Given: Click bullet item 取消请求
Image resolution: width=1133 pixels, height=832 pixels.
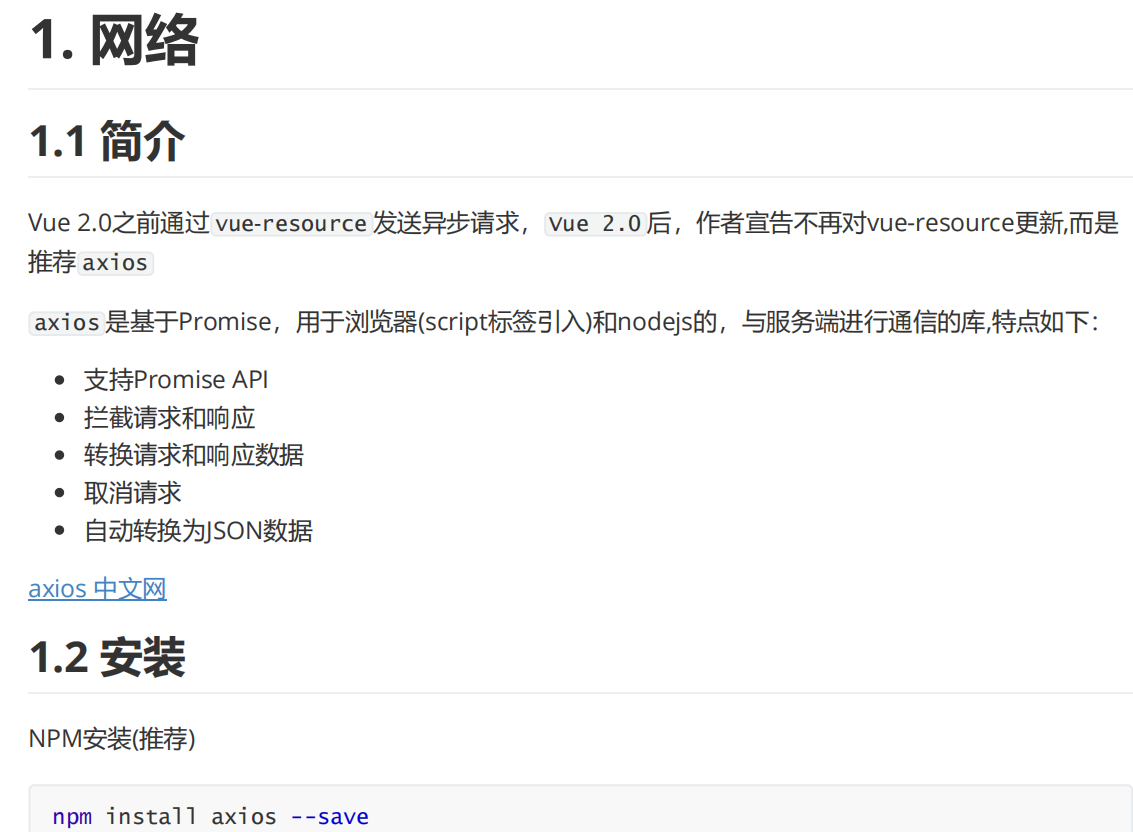Looking at the screenshot, I should pos(132,493).
